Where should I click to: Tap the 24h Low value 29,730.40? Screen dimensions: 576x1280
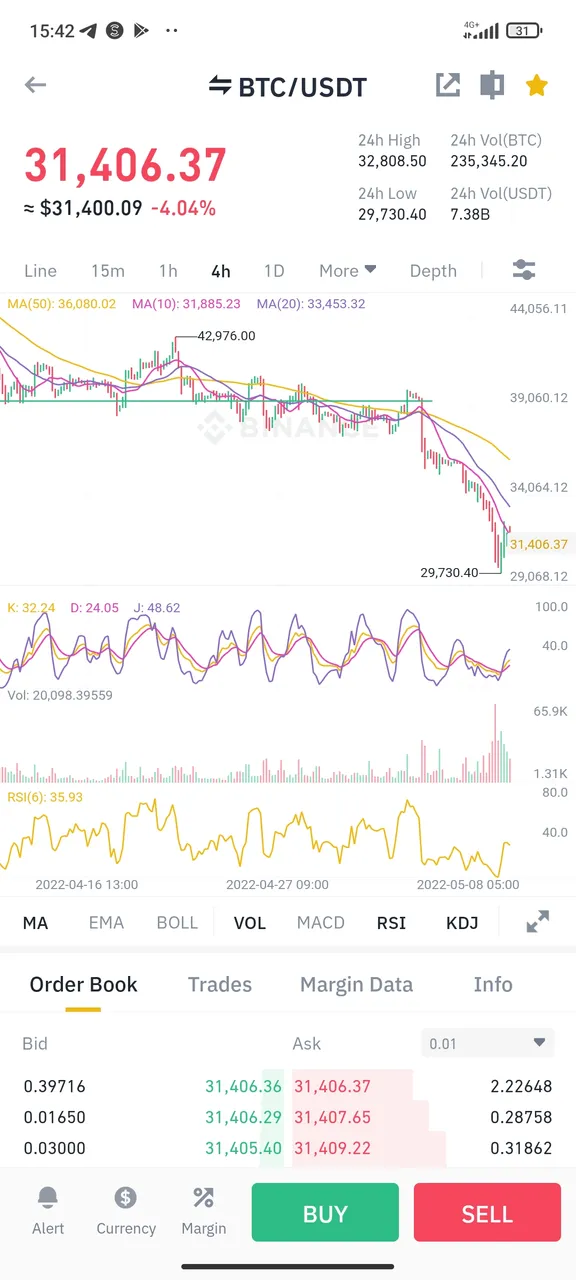(392, 214)
